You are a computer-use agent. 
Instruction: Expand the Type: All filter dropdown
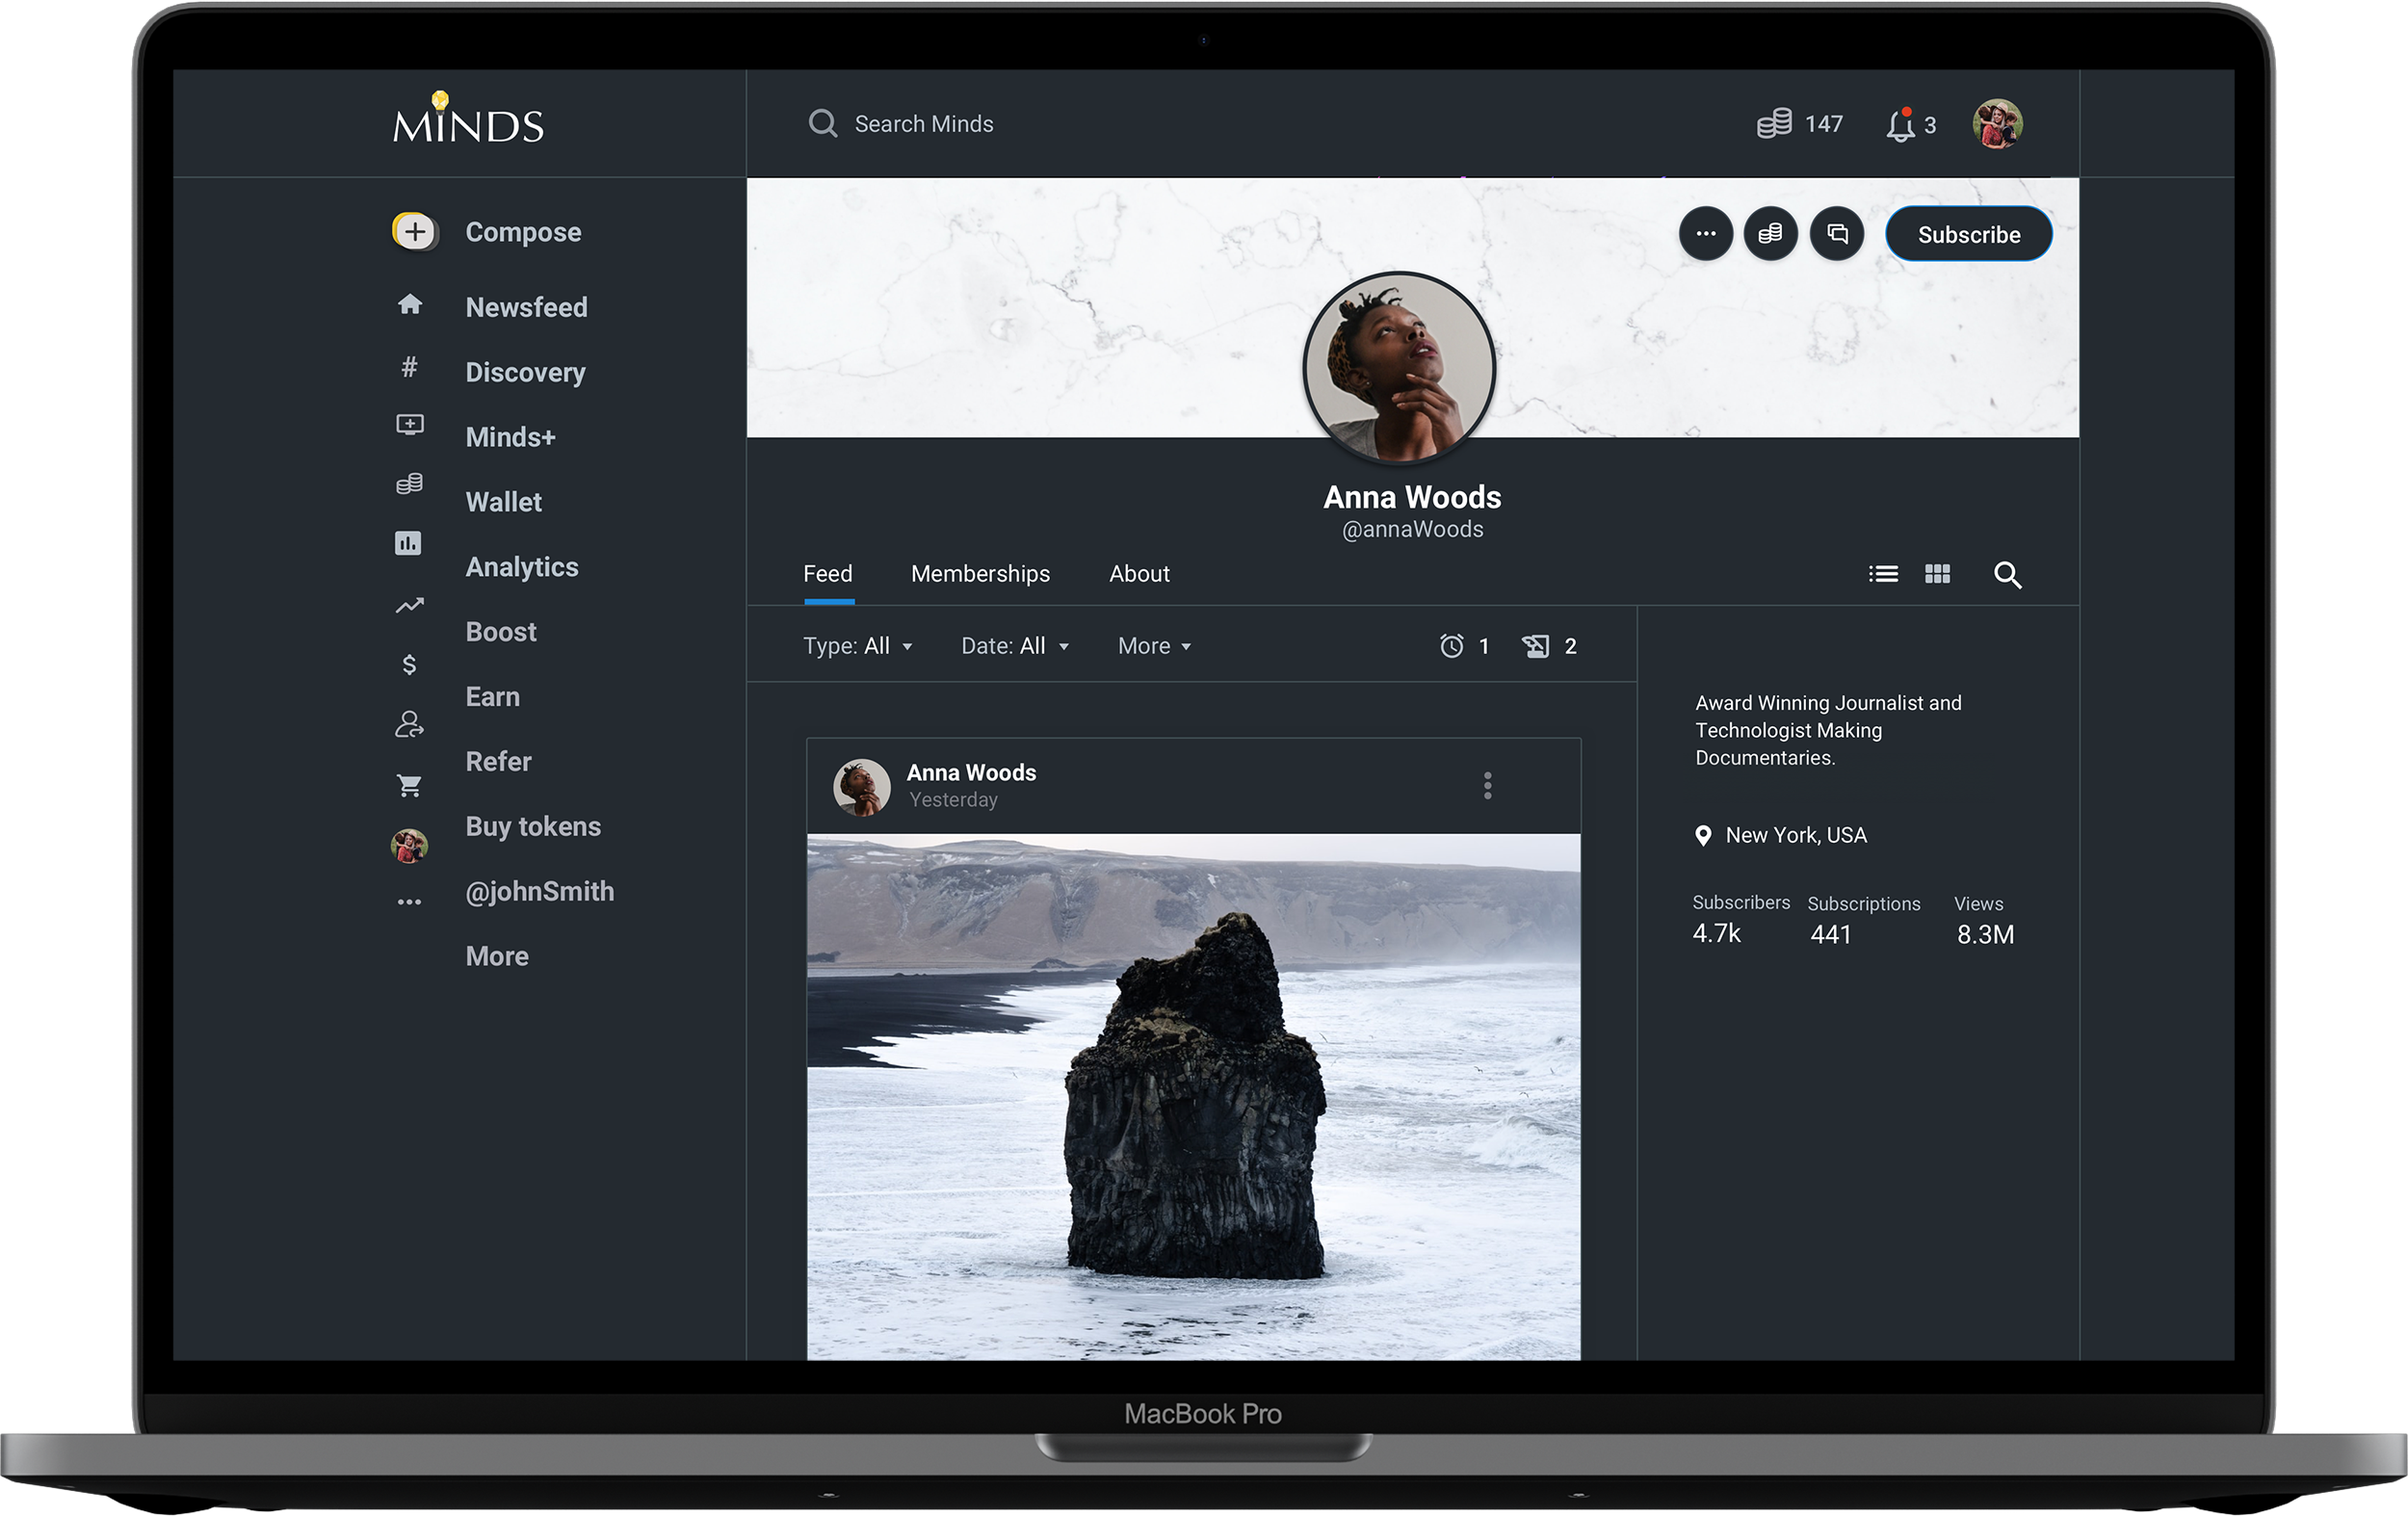click(857, 646)
